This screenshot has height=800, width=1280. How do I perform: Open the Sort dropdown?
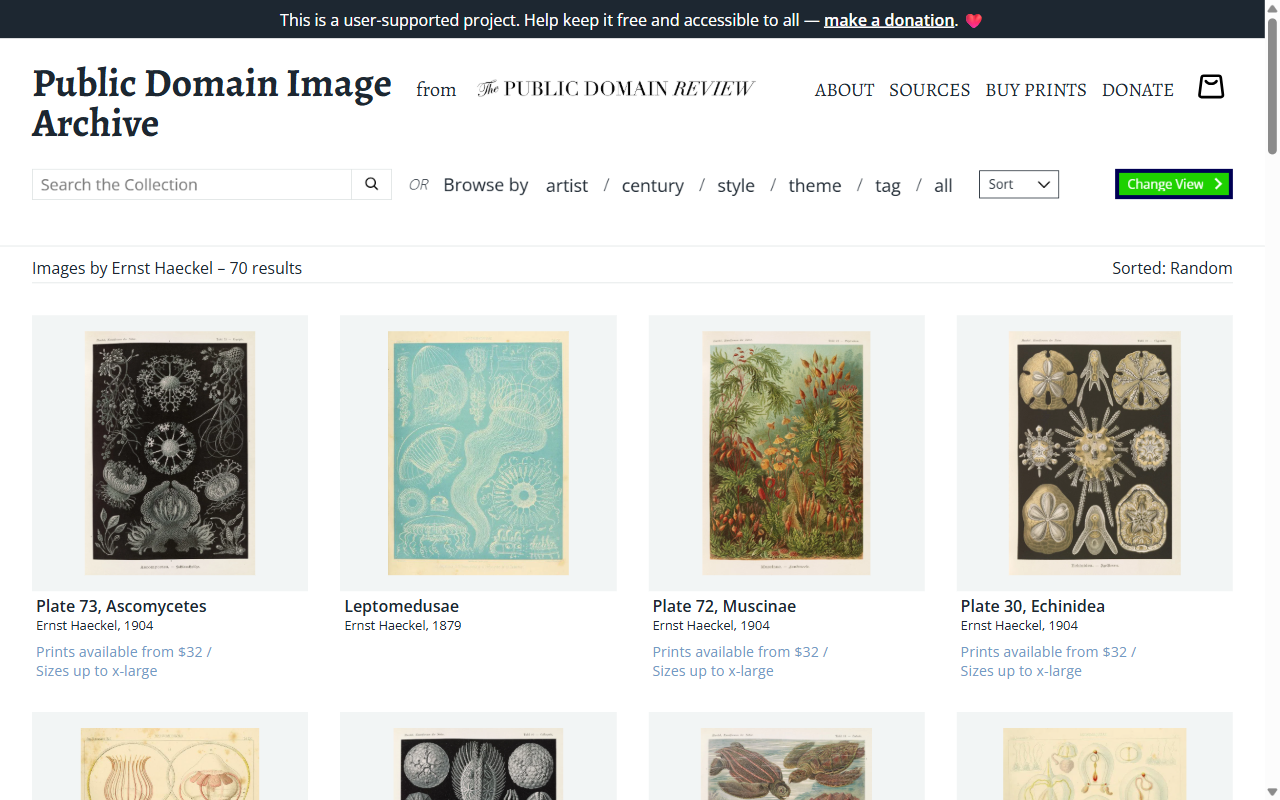(x=1018, y=184)
